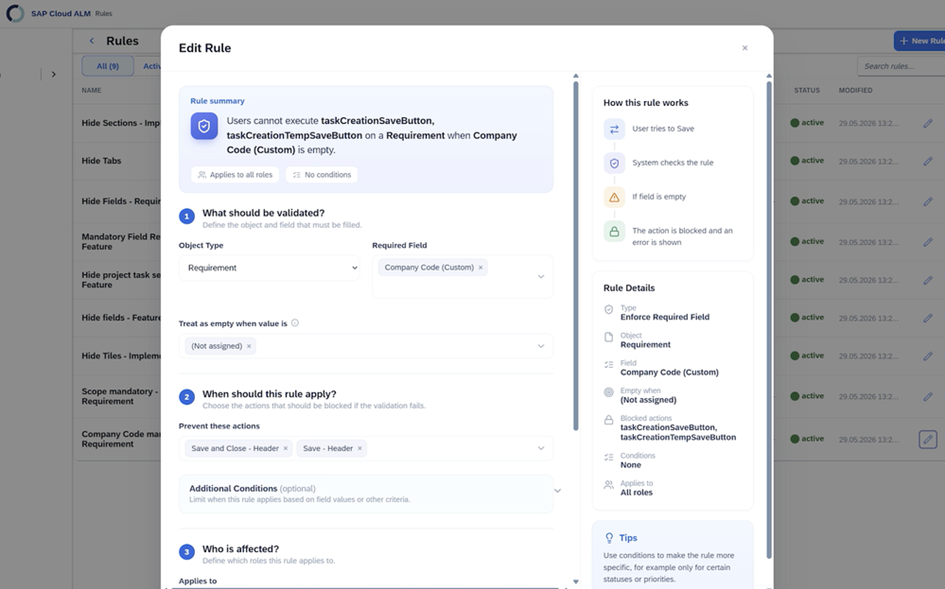The image size is (945, 589).
Task: Remove the Company Code (Custom) tag
Action: [480, 268]
